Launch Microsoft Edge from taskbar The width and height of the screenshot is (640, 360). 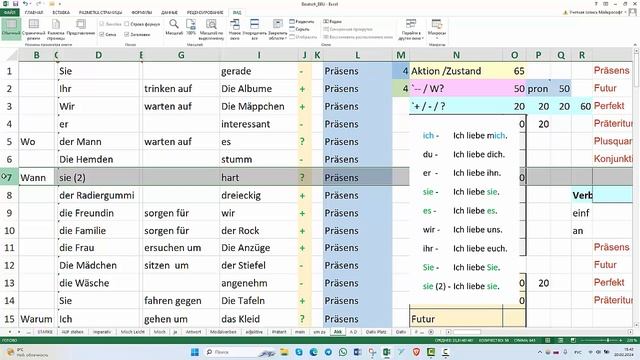click(313, 352)
